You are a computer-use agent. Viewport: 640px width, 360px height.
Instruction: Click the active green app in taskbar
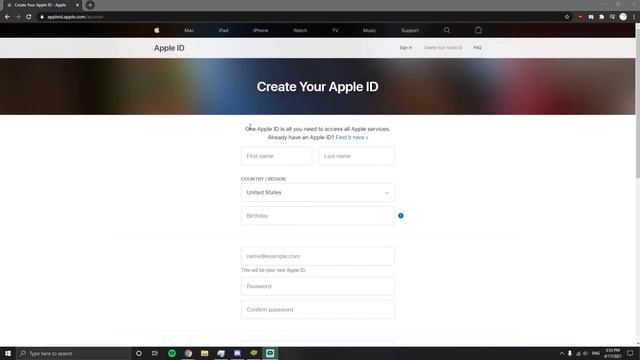coord(270,353)
